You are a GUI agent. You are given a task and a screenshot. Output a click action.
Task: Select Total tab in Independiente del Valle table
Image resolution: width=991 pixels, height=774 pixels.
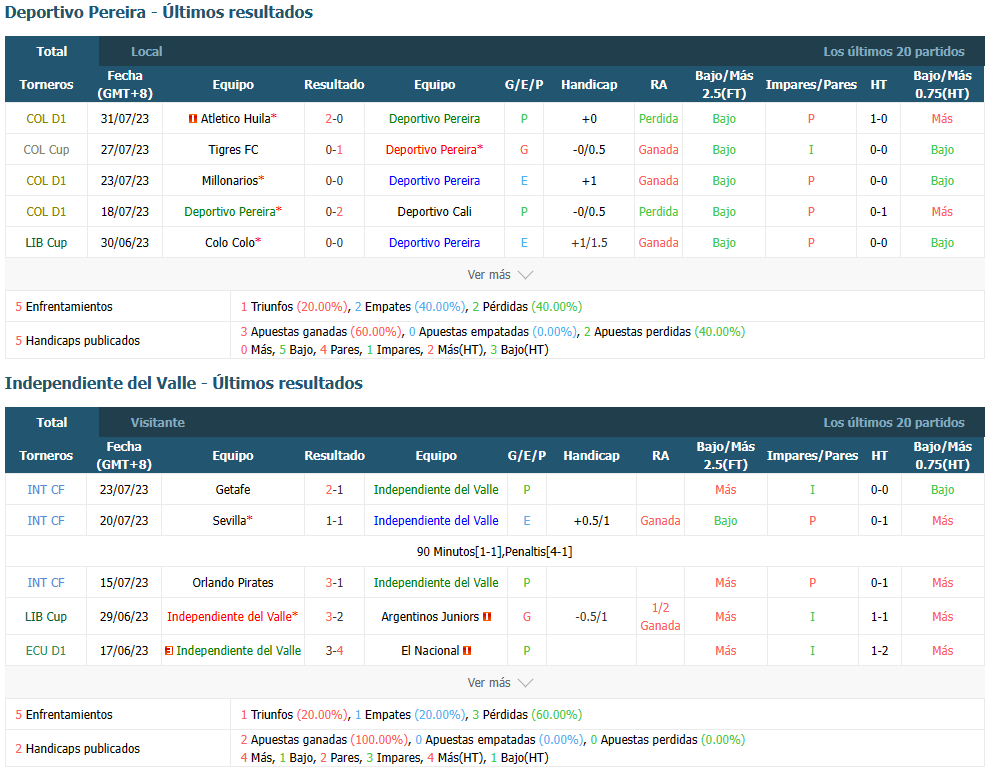52,422
